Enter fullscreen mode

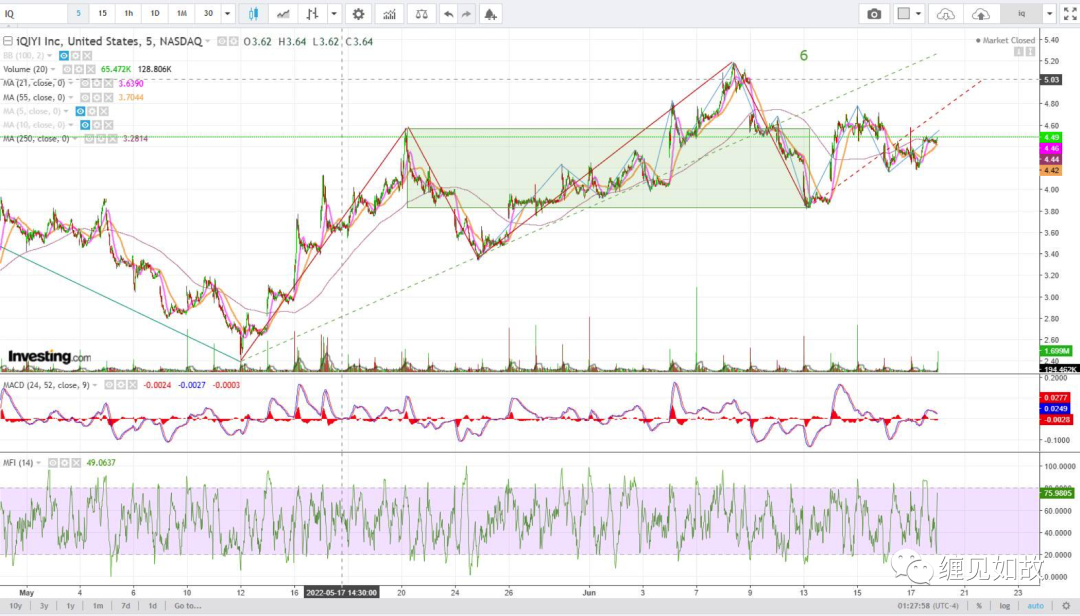tap(1070, 14)
